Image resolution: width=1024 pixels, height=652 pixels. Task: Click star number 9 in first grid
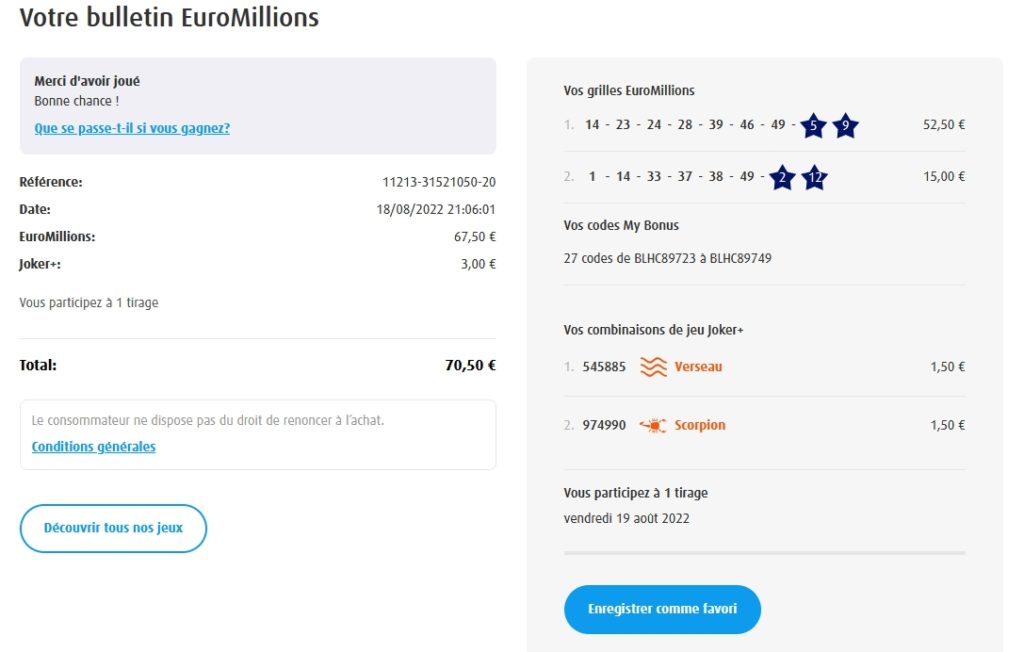(x=845, y=126)
